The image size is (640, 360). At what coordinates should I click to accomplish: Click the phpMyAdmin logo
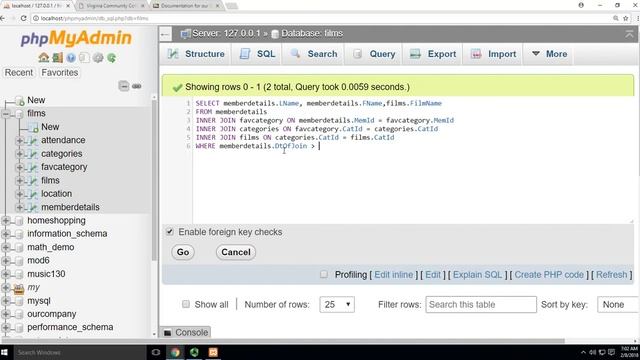(76, 38)
